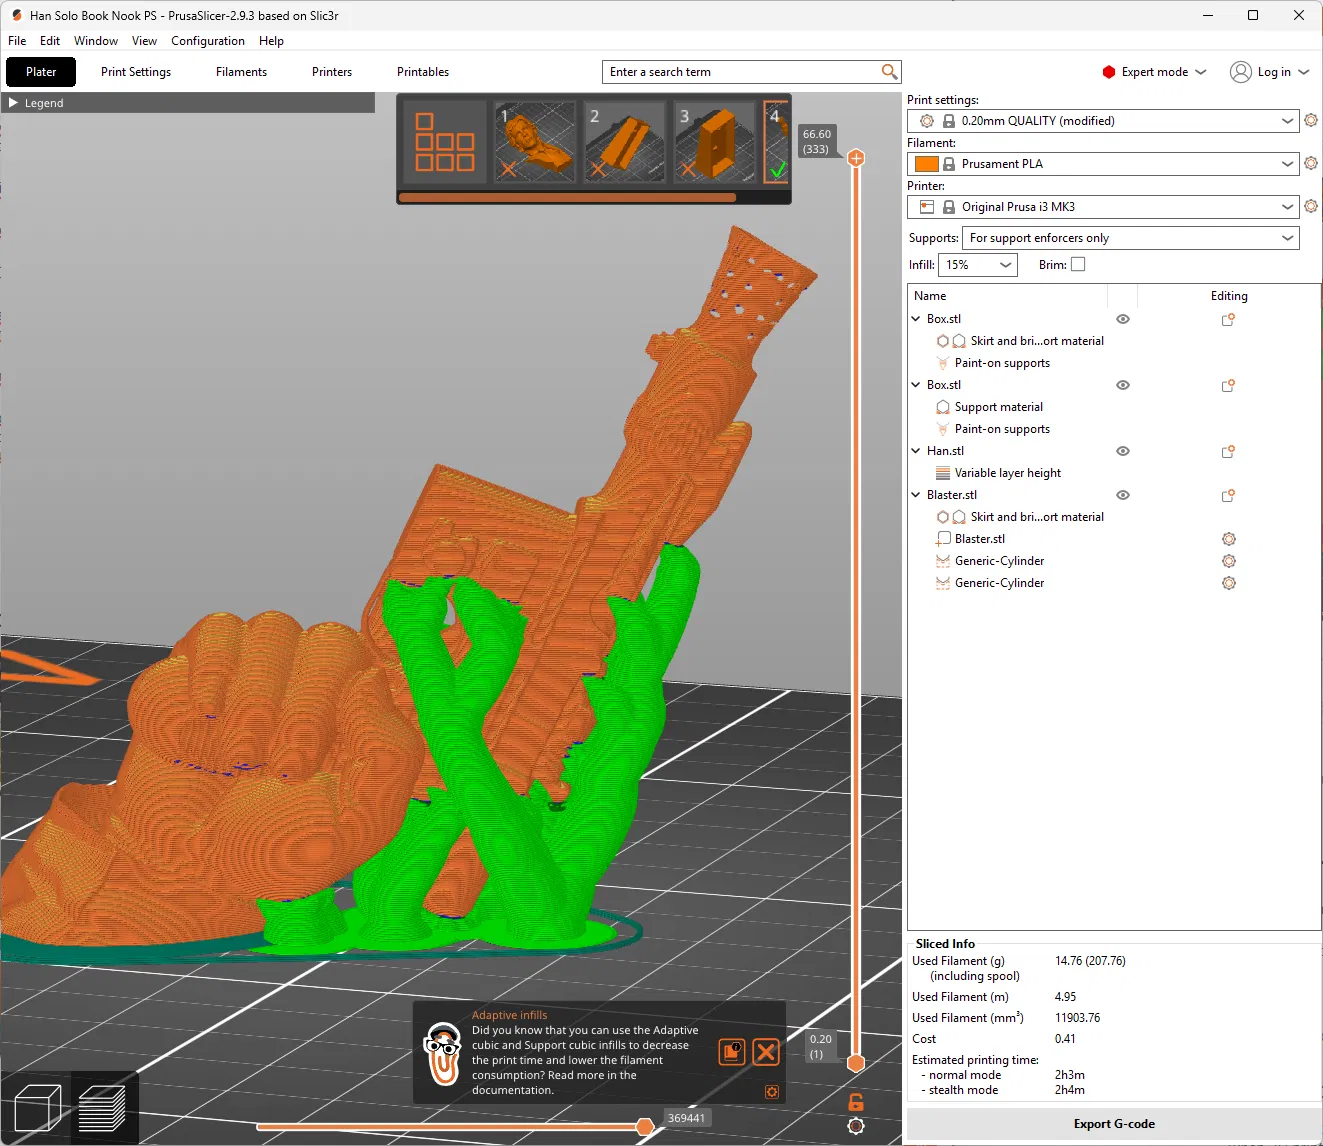Toggle the lock icon below the layer slider
Viewport: 1323px width, 1146px height.
tap(856, 1102)
